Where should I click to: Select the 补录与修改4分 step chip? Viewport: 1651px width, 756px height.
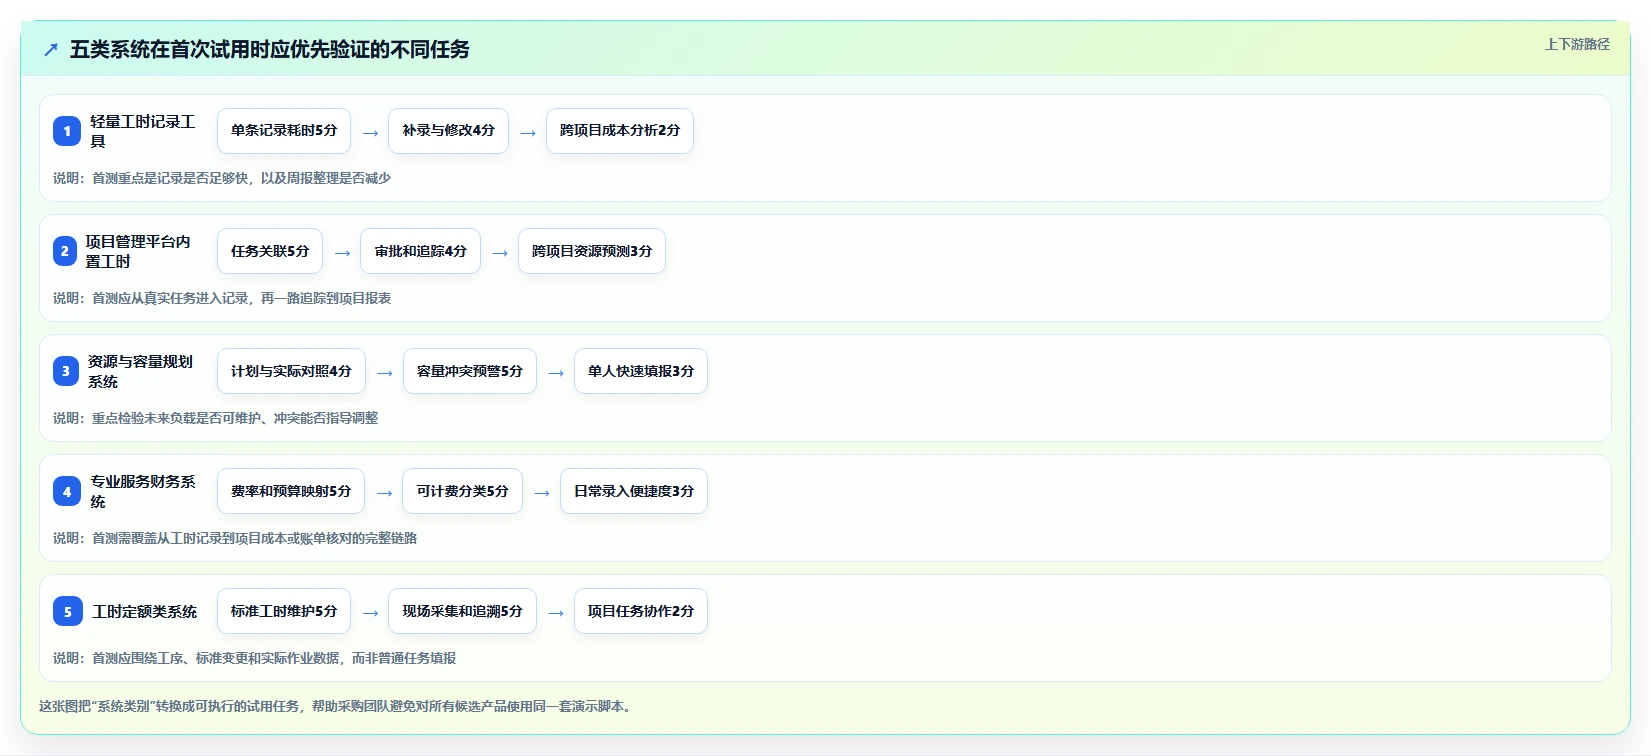pos(449,131)
